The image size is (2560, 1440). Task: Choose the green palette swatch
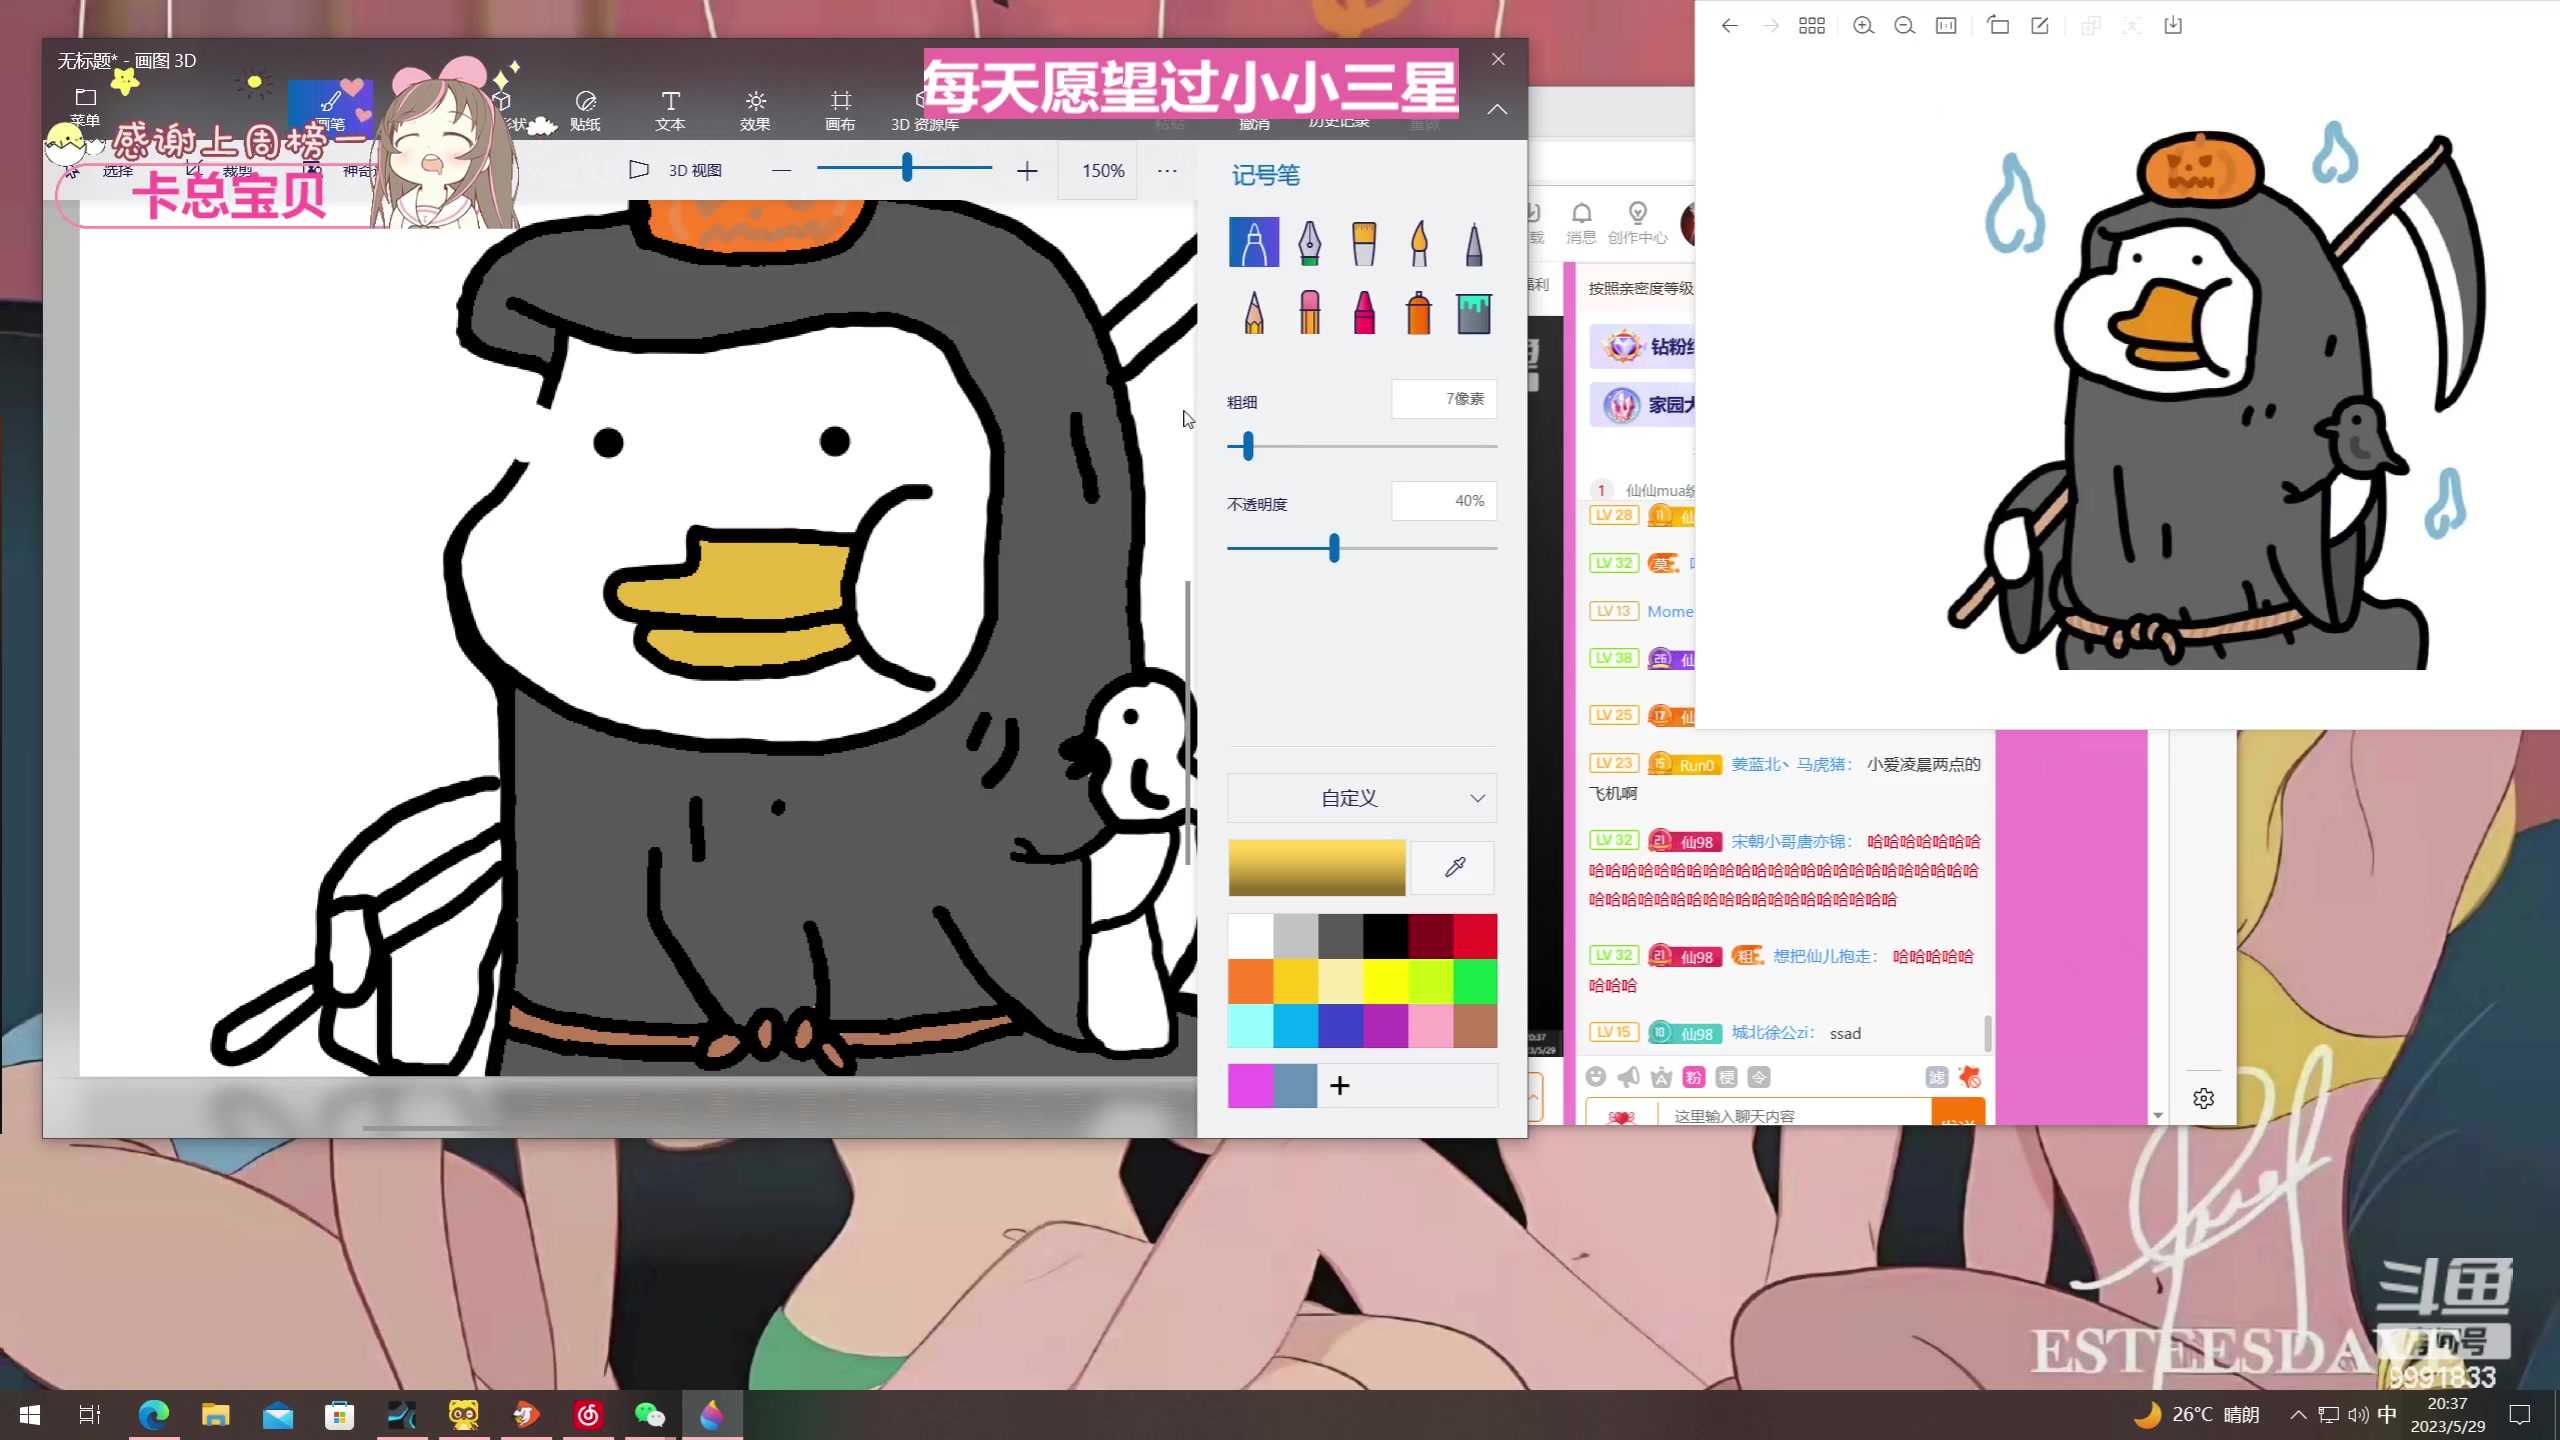(x=1475, y=981)
